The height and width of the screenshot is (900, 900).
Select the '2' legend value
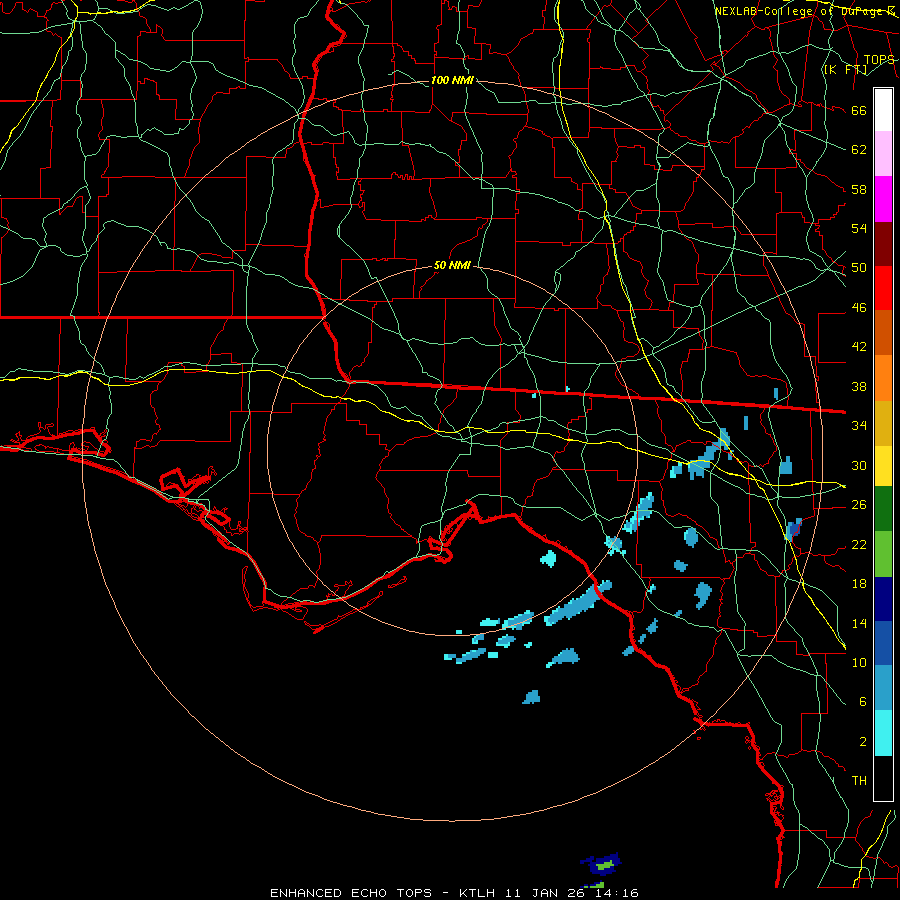(x=863, y=742)
